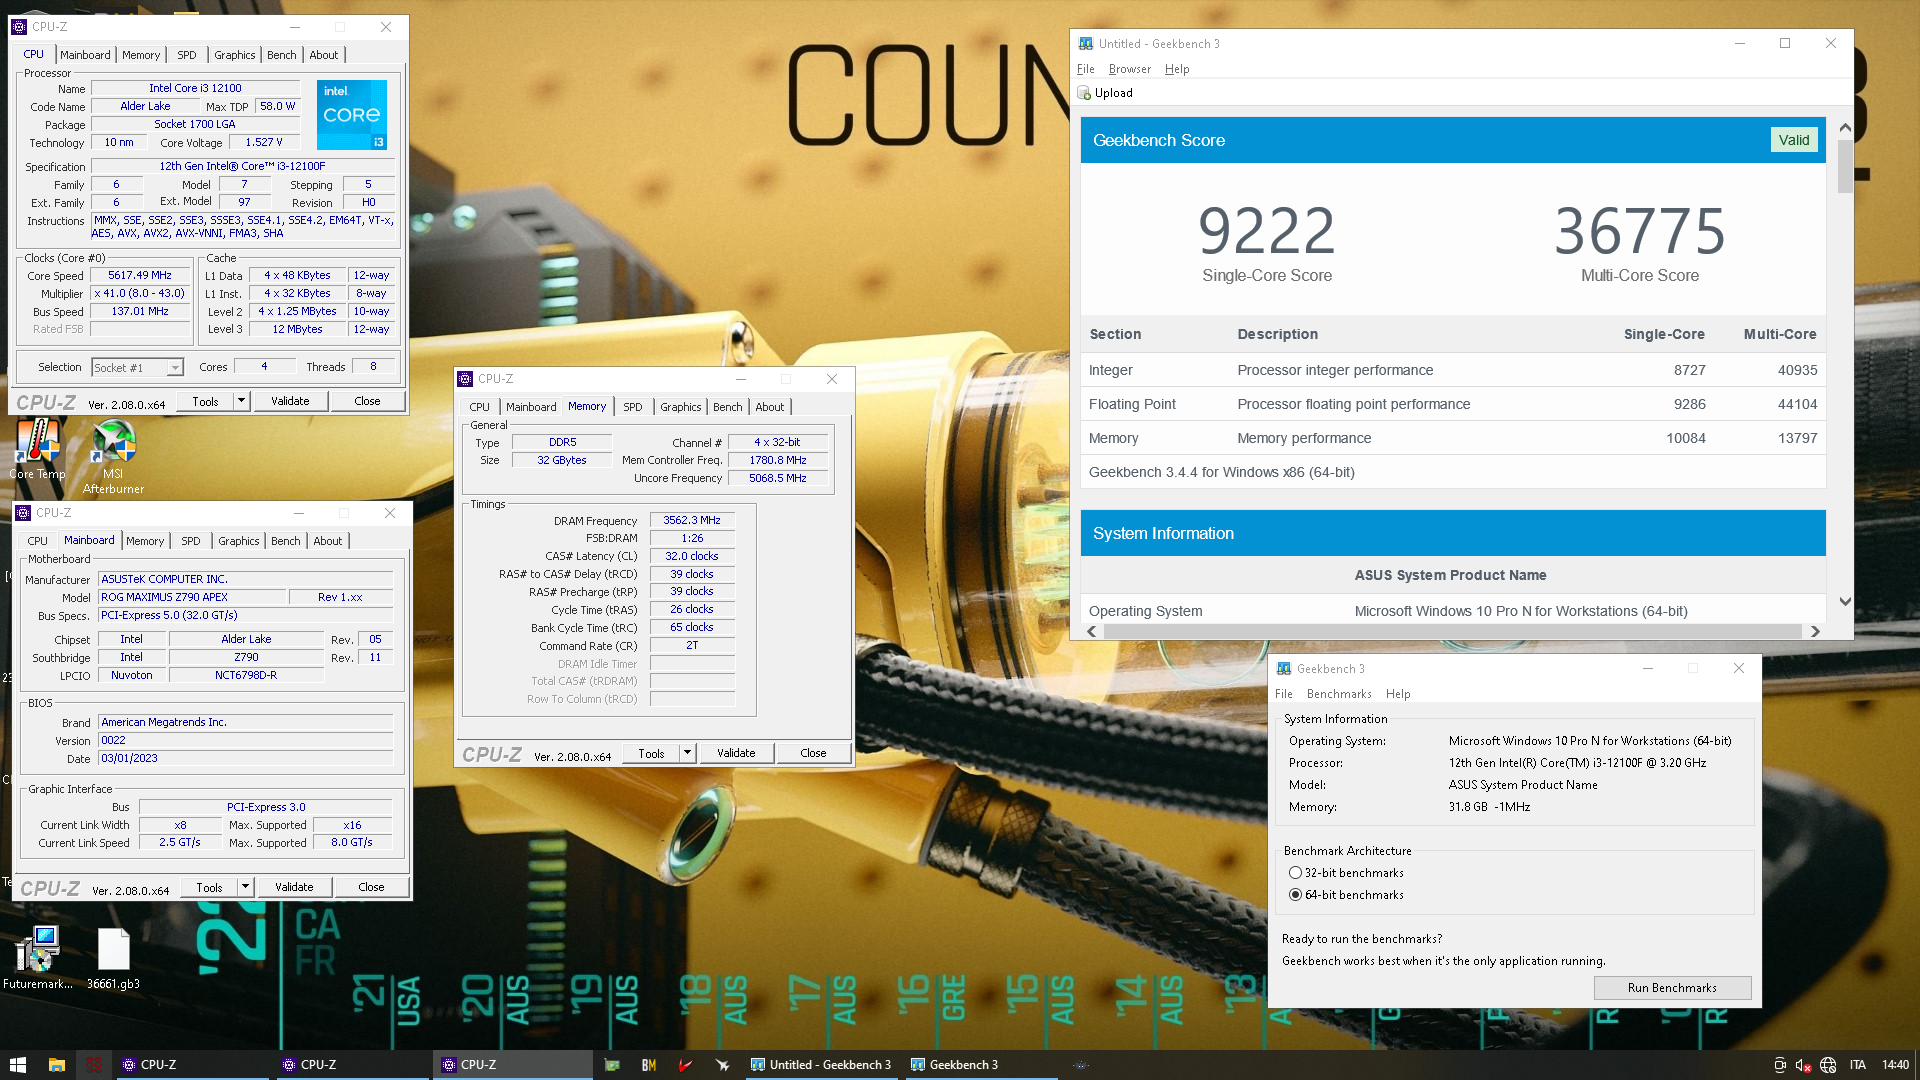Click the Floating Point row in Geekbench table
The width and height of the screenshot is (1920, 1080).
point(1453,404)
